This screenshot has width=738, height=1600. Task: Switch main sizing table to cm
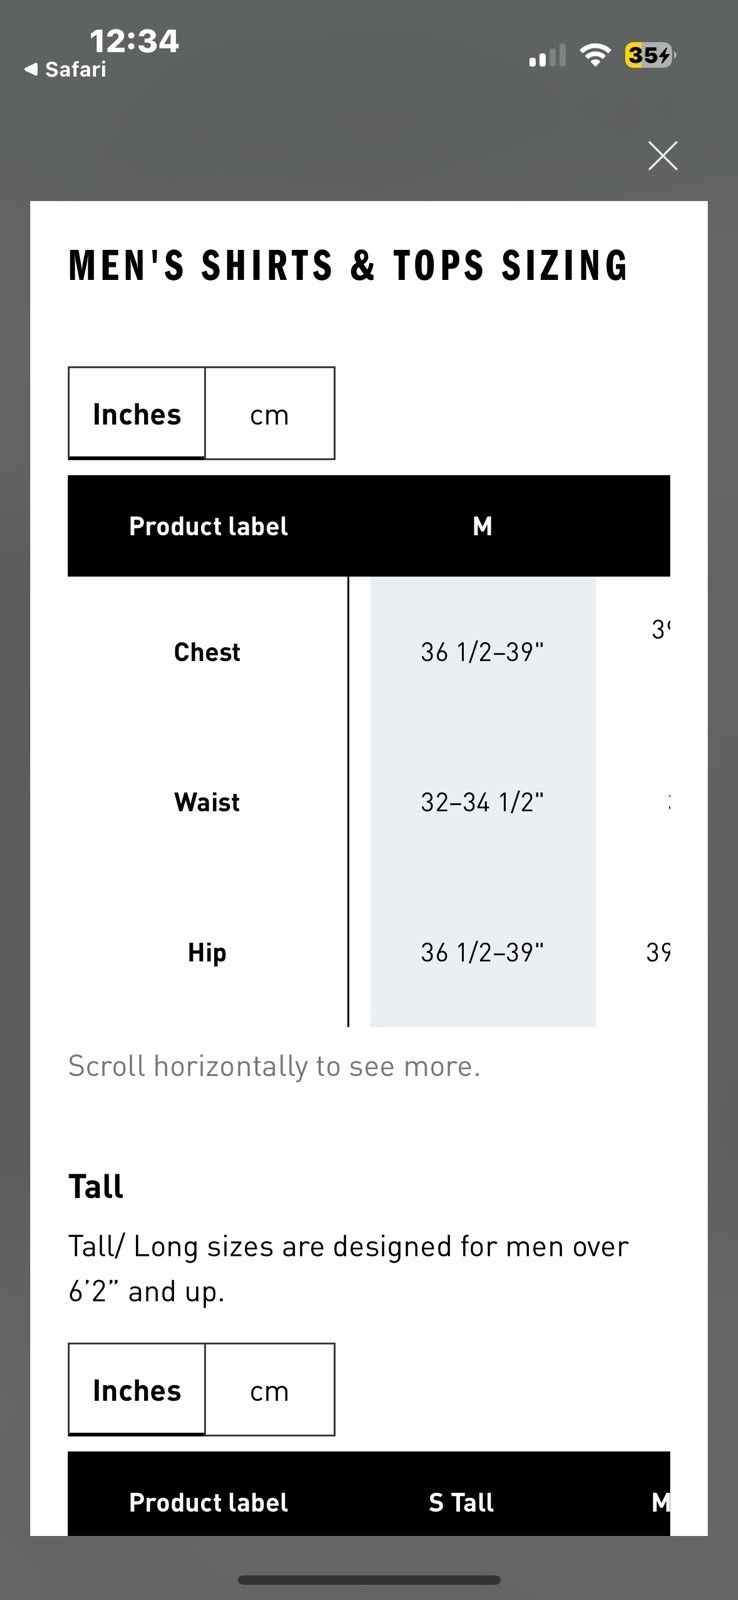click(270, 414)
